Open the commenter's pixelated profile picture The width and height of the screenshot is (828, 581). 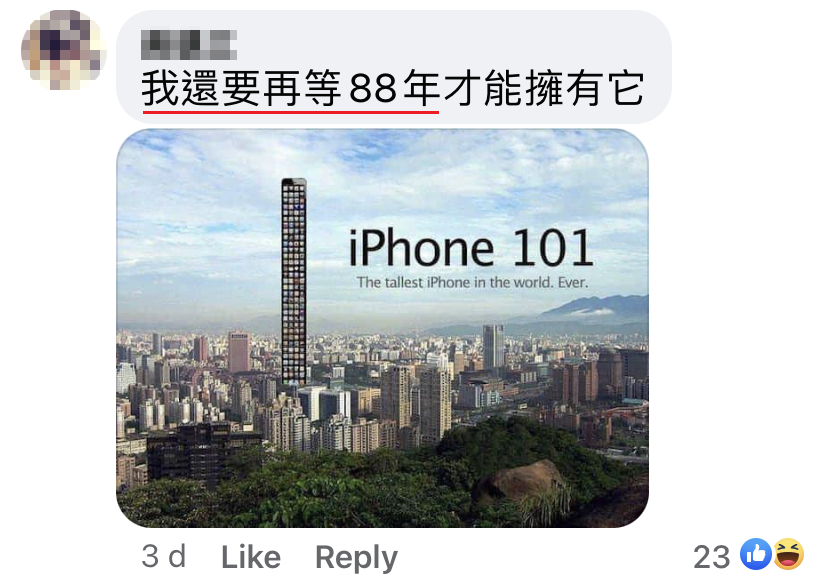tap(62, 50)
